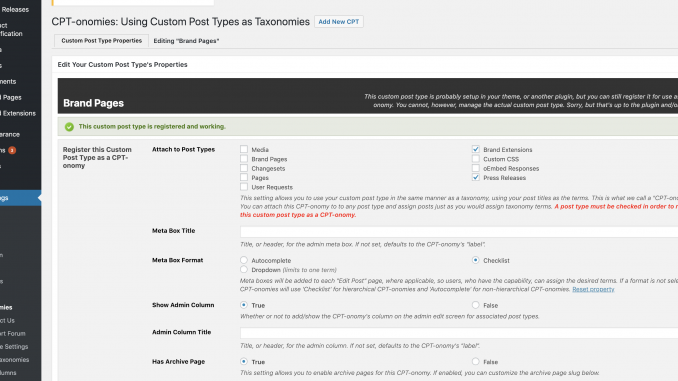Check the oEmbed Responses checkbox

(476, 168)
